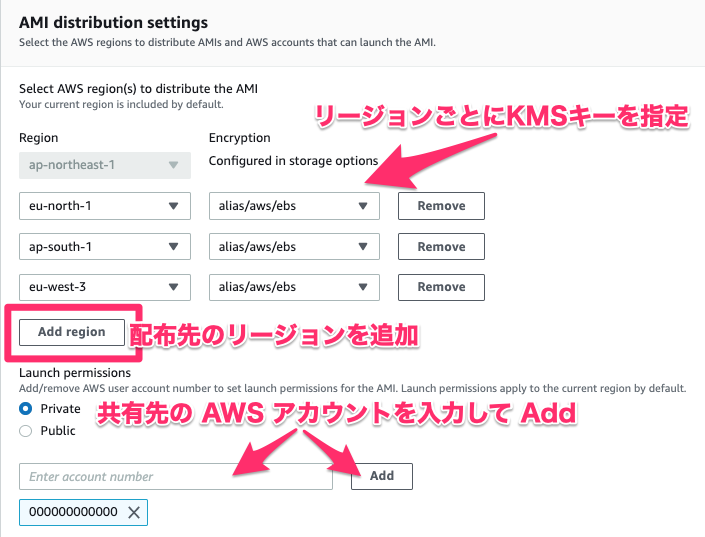This screenshot has height=537, width=705.
Task: Remove the eu-west-3 region row
Action: point(441,287)
